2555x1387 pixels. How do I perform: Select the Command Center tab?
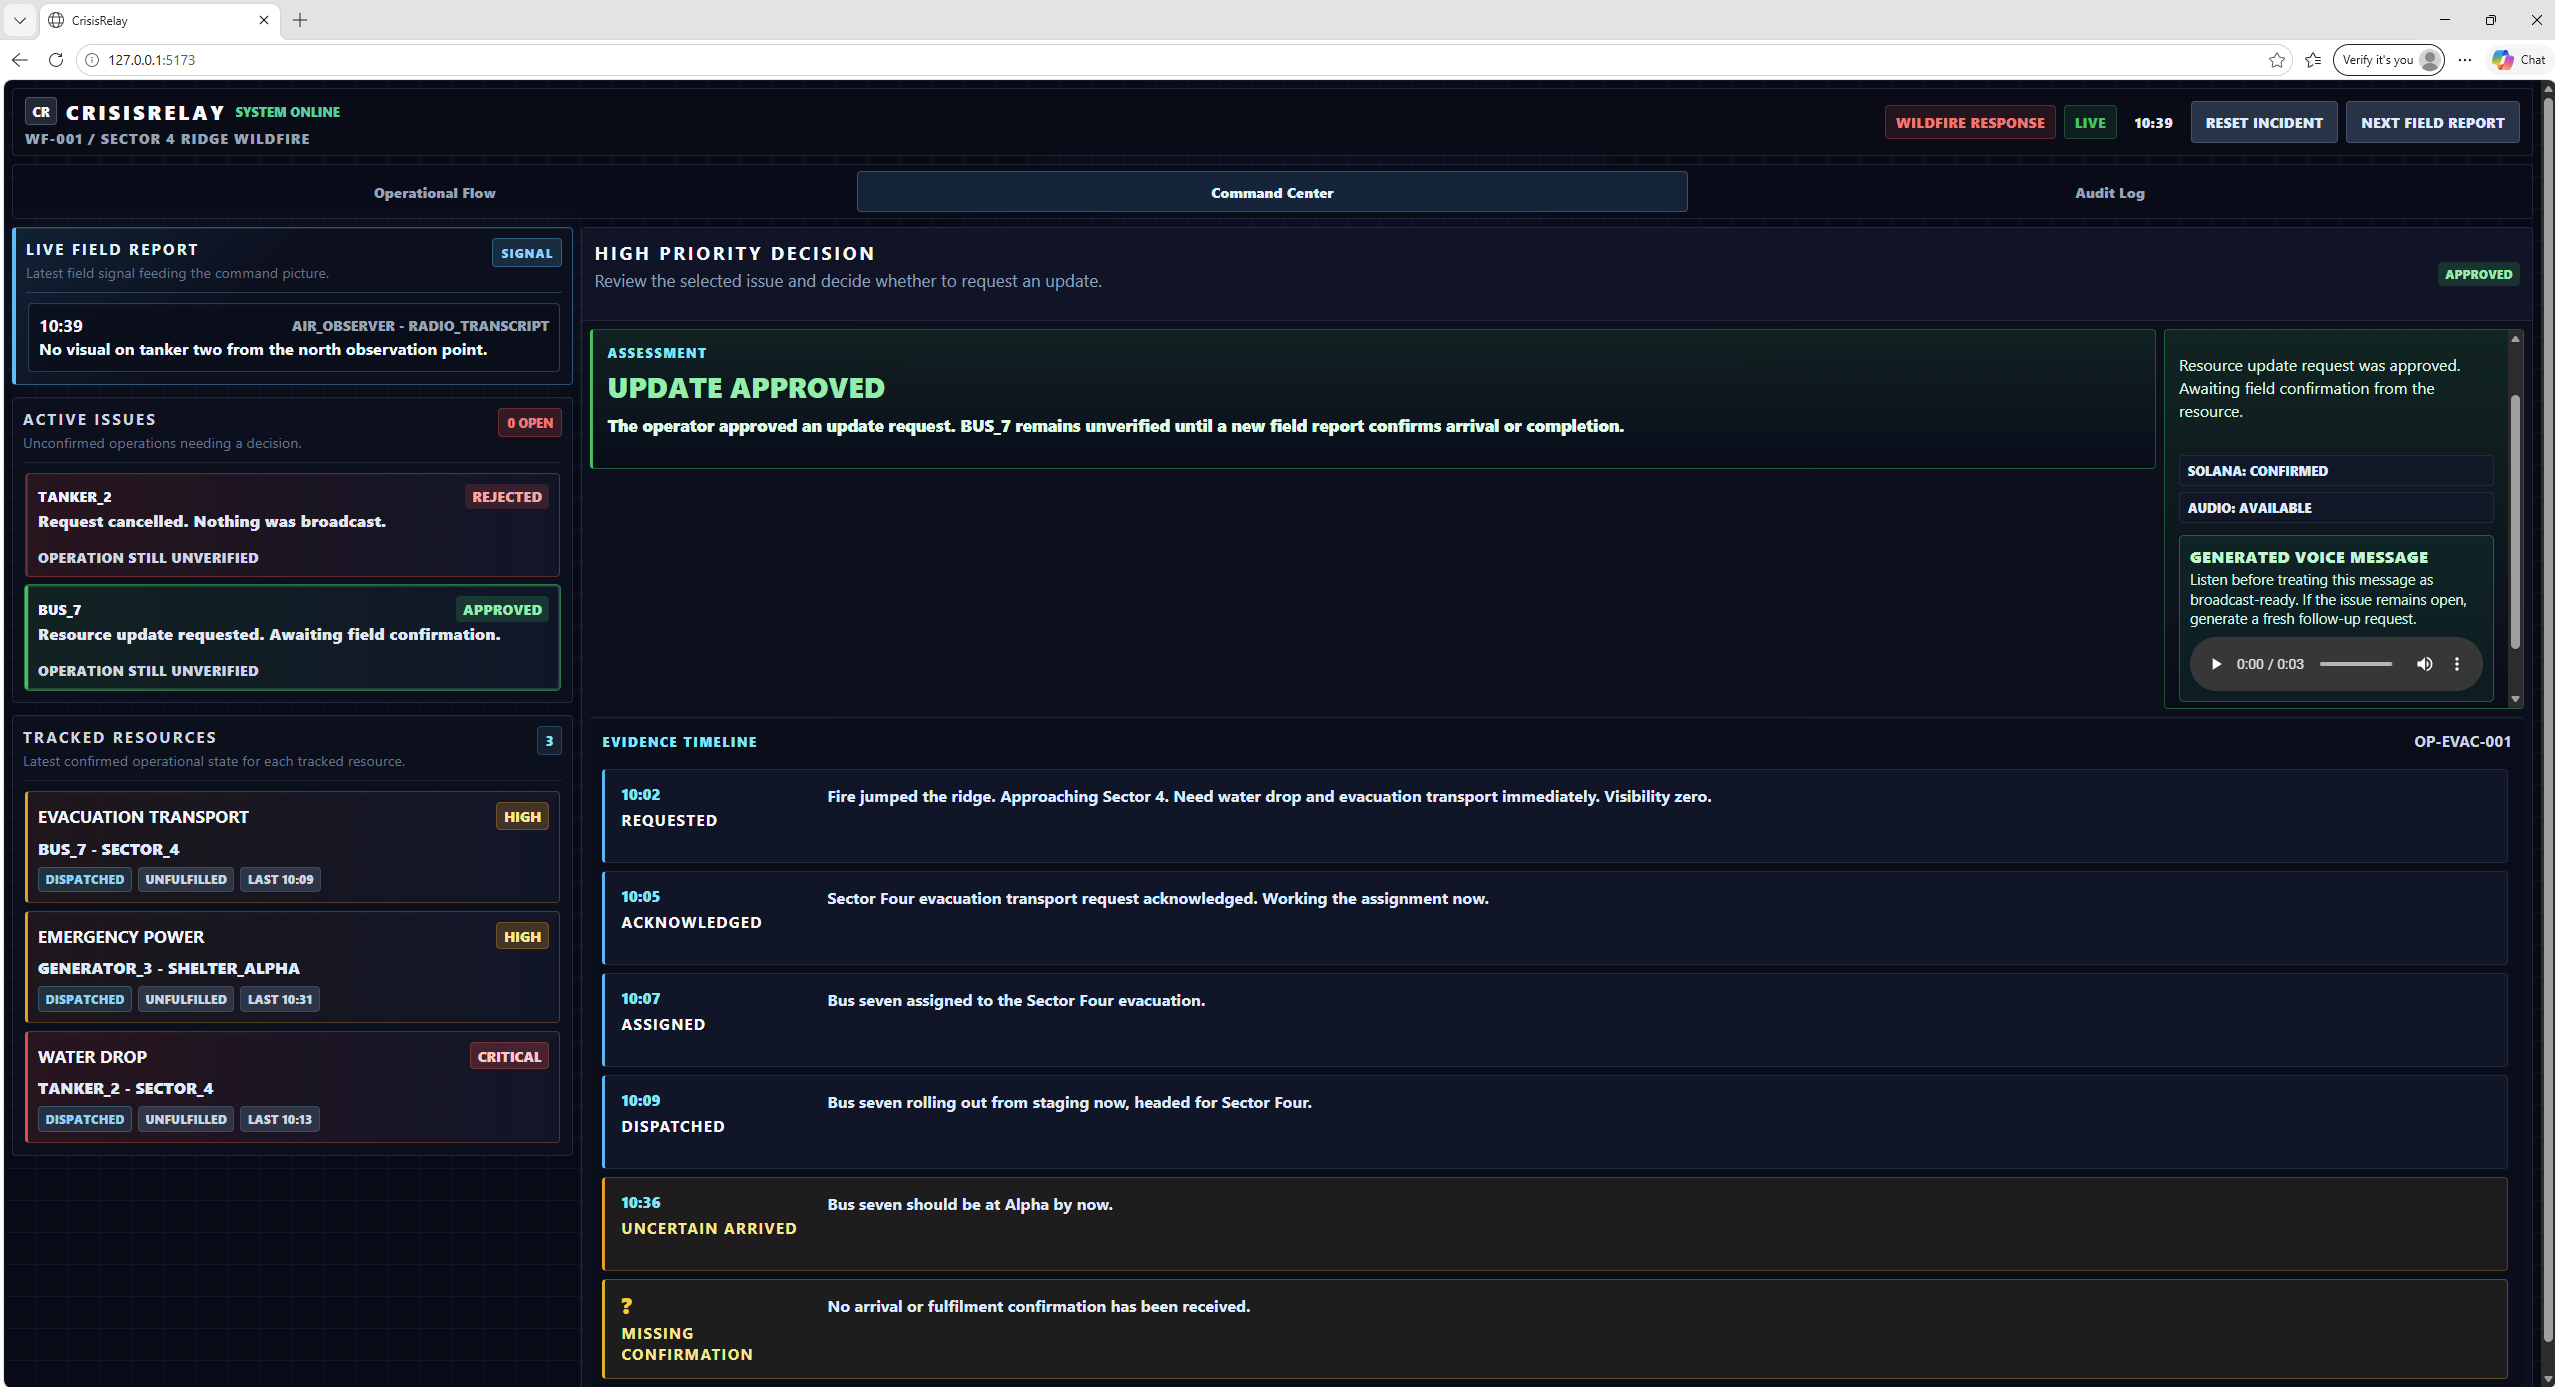(x=1272, y=192)
